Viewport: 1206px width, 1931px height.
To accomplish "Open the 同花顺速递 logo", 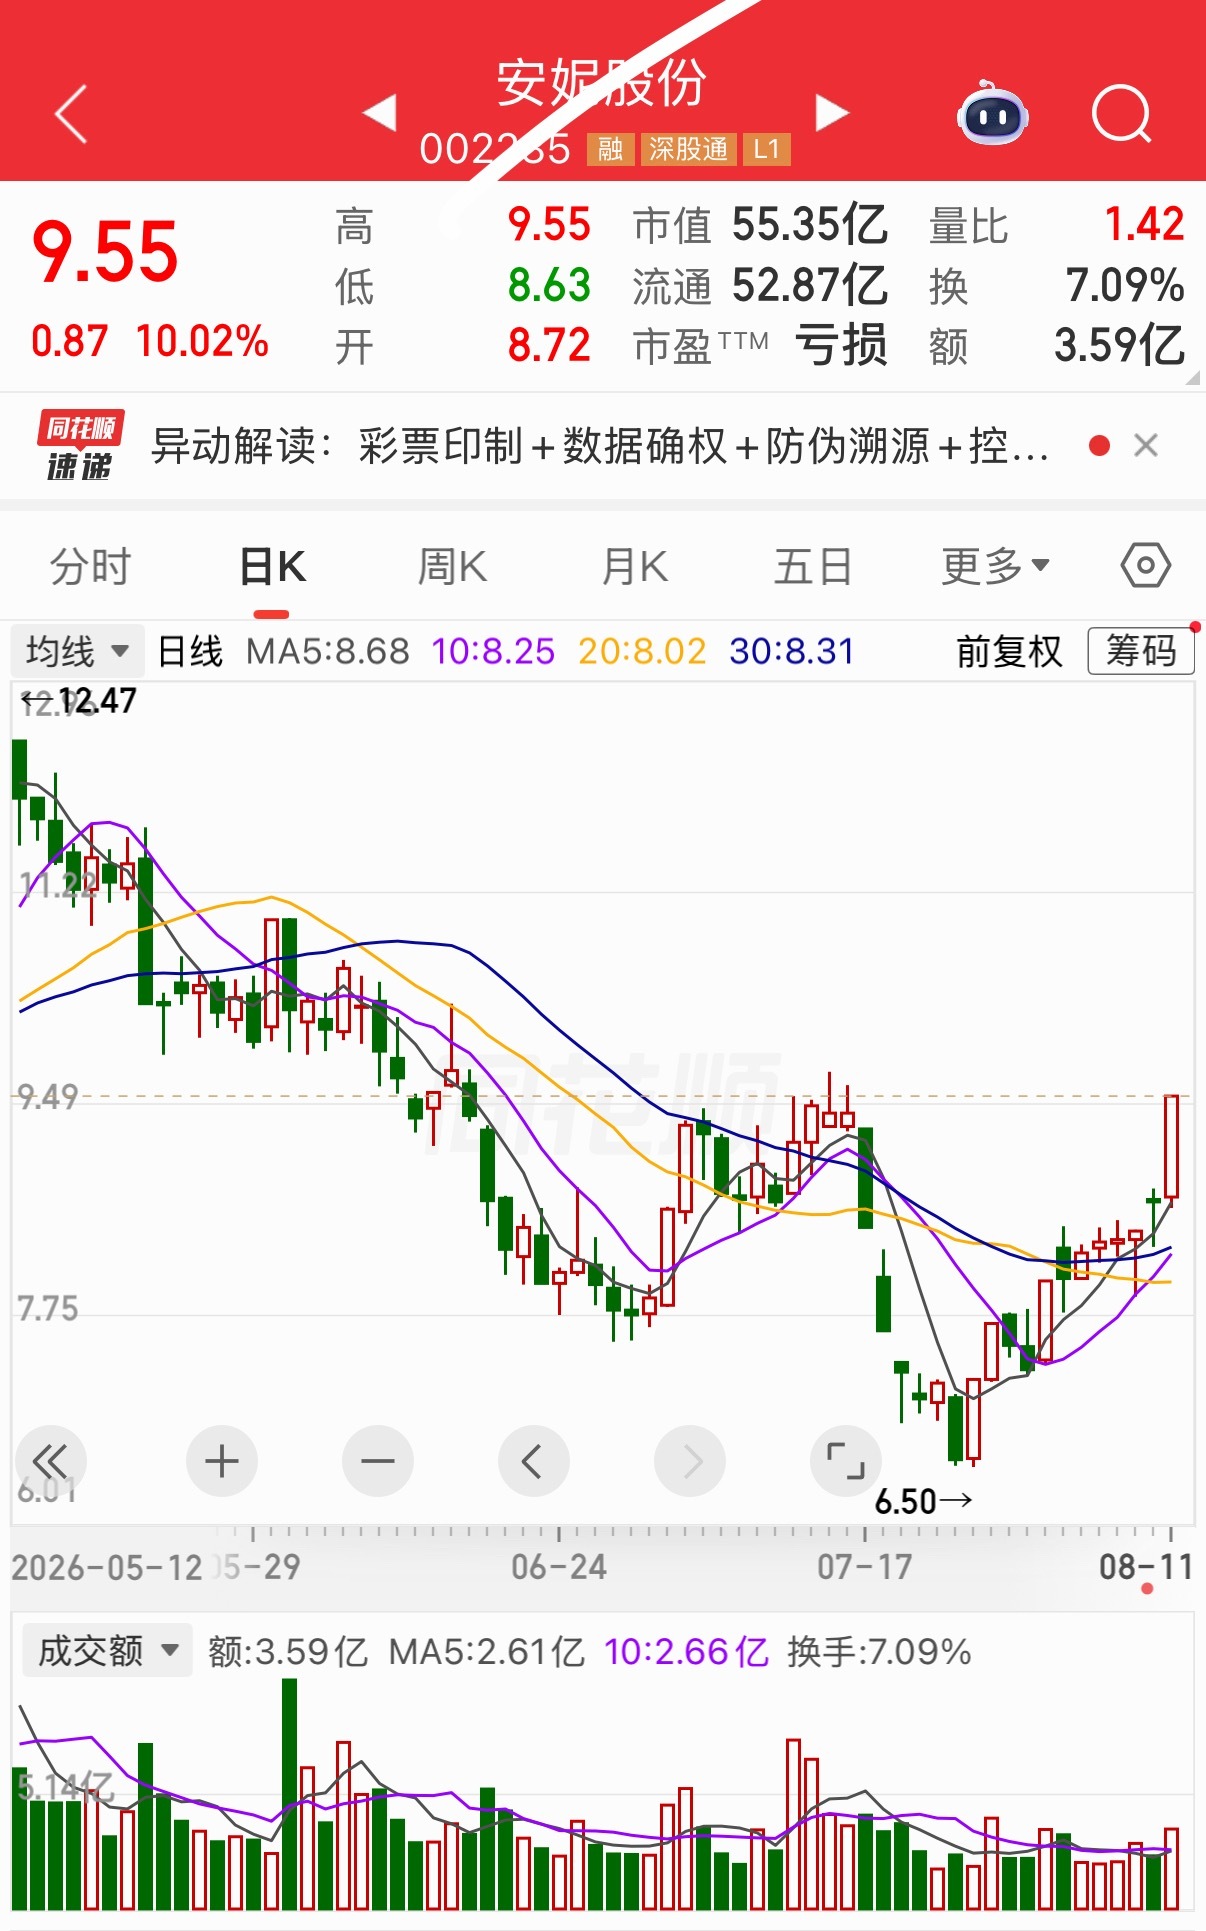I will click(80, 445).
